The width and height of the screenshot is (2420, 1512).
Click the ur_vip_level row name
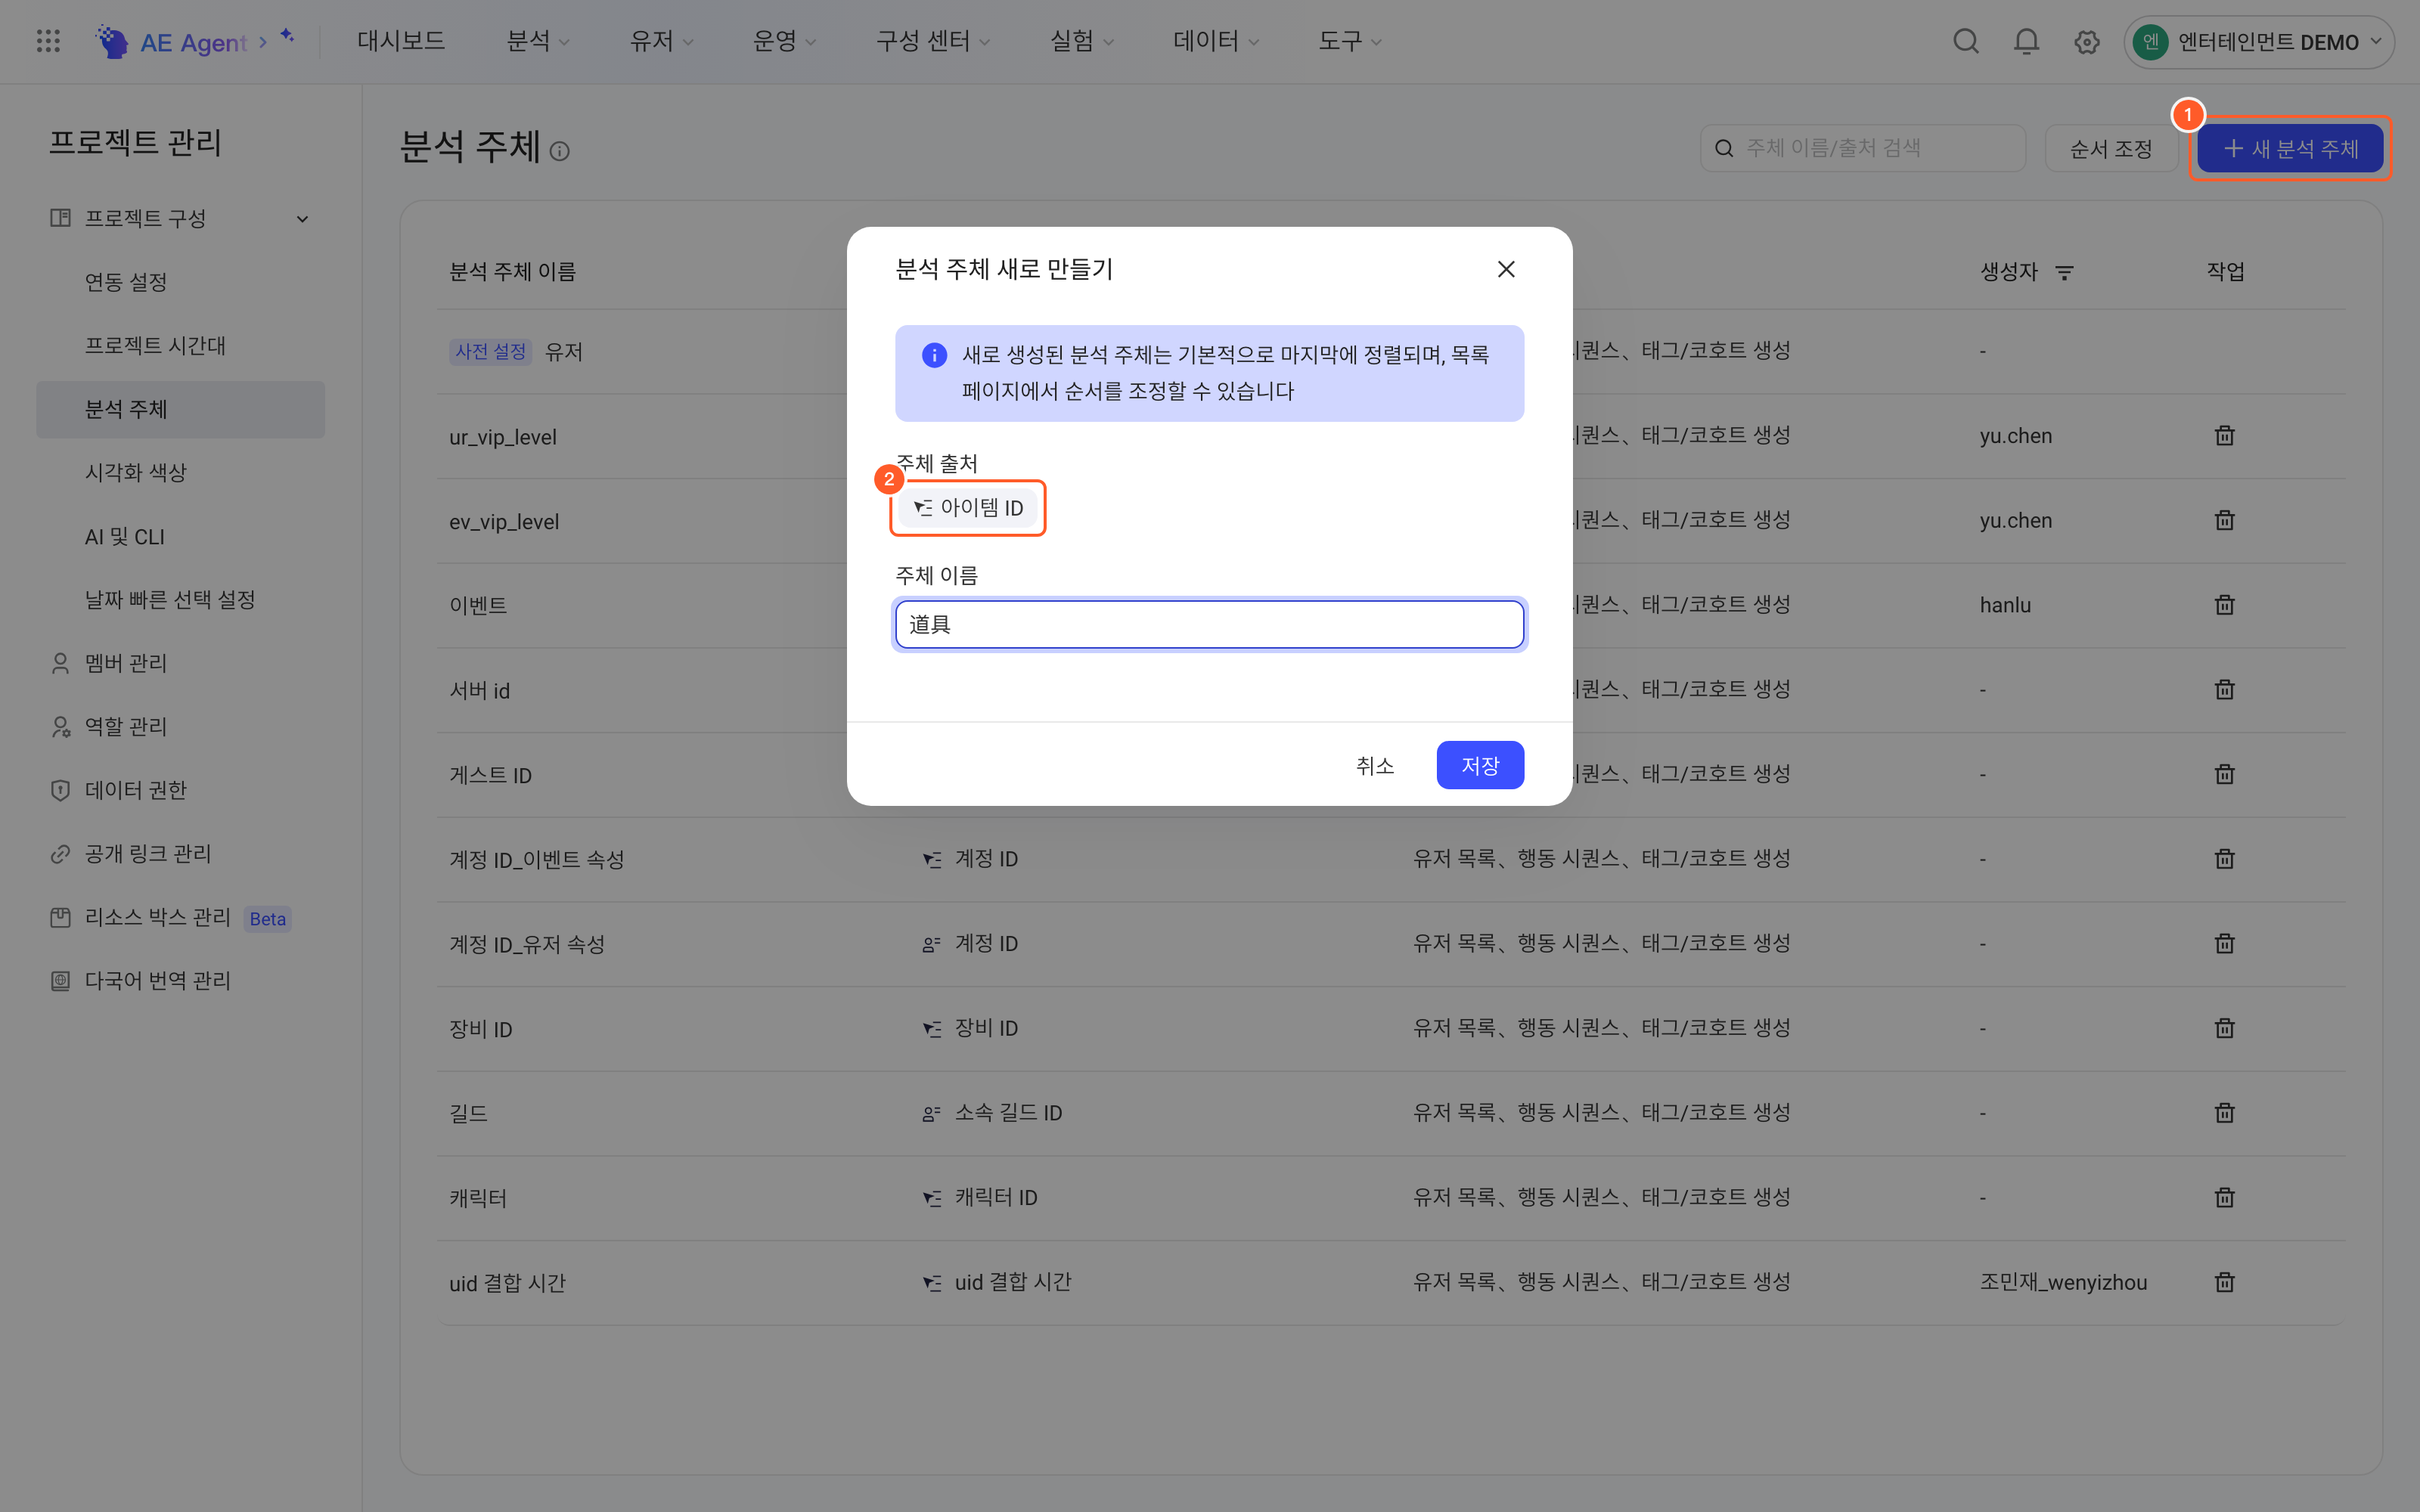click(x=503, y=437)
